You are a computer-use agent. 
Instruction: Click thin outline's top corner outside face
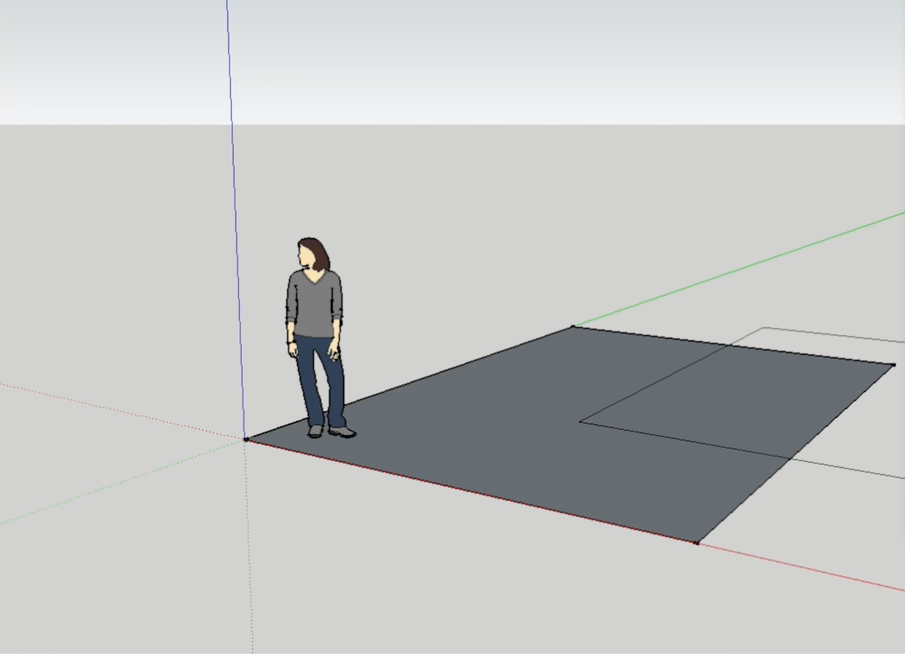click(x=765, y=328)
